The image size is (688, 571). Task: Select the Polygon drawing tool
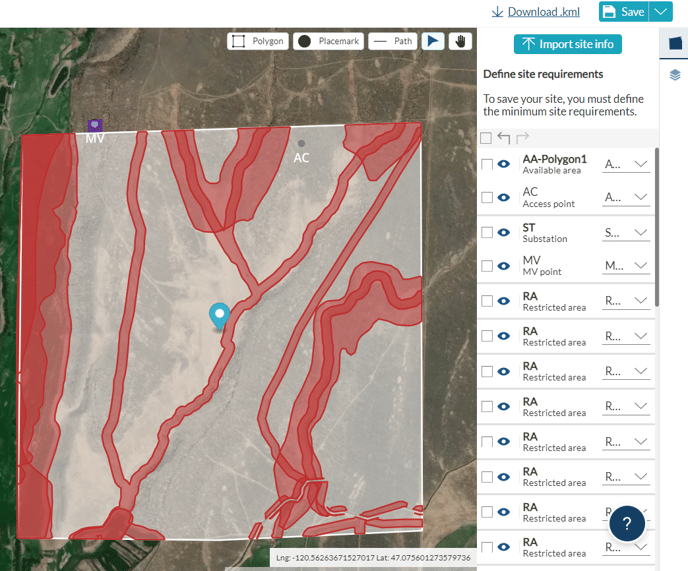[257, 41]
